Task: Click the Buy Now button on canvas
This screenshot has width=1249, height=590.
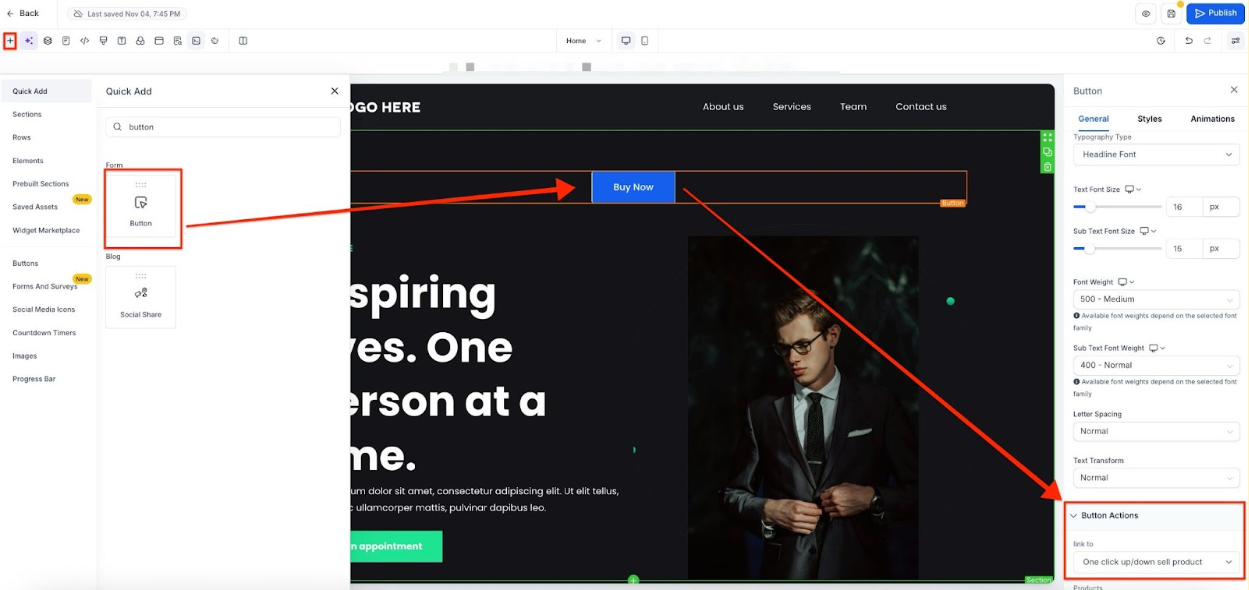Action: click(633, 187)
